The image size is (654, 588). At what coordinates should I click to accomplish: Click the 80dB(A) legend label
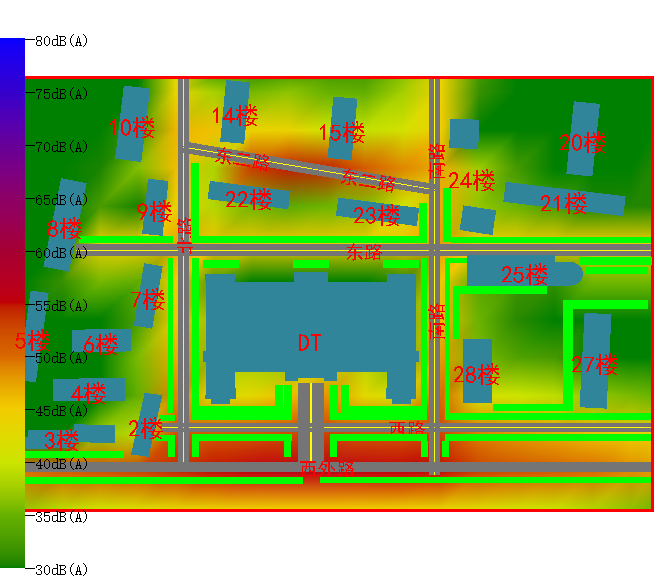point(62,41)
